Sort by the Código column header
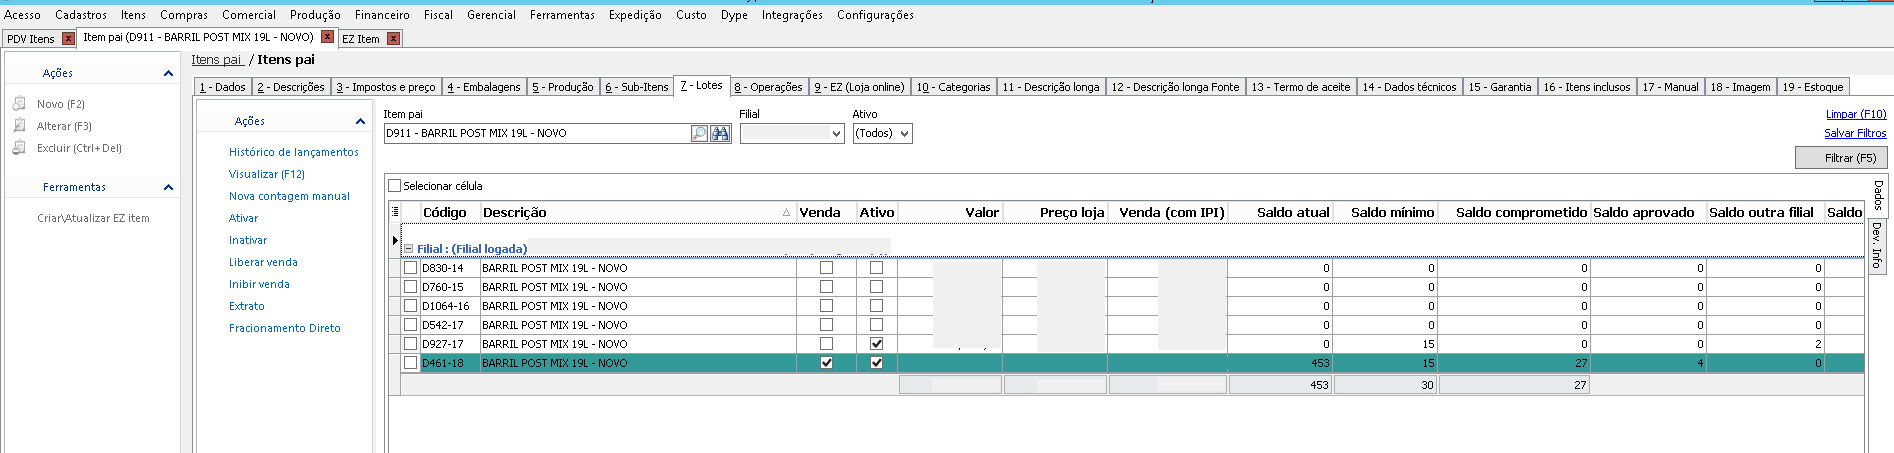 coord(445,212)
